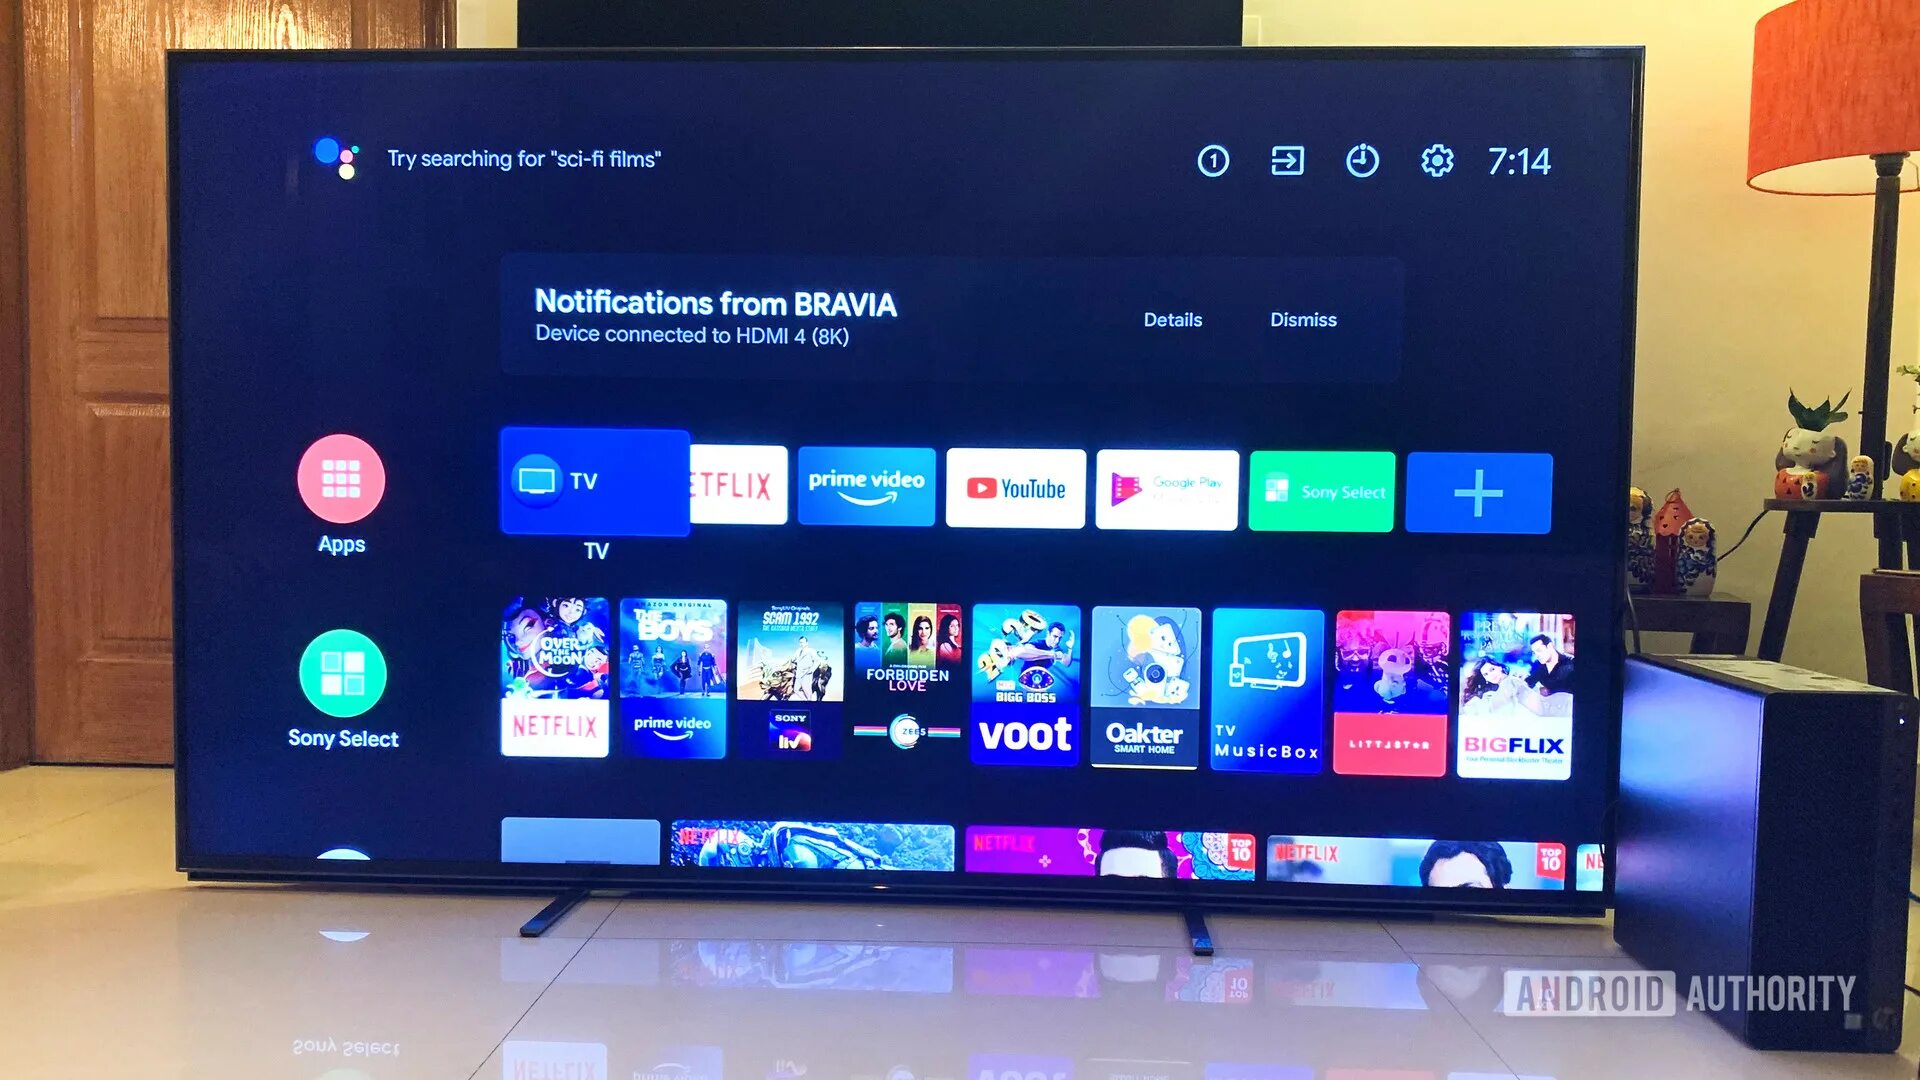The image size is (1920, 1080).
Task: Search for sci-fi films via Google Assistant
Action: pyautogui.click(x=526, y=158)
